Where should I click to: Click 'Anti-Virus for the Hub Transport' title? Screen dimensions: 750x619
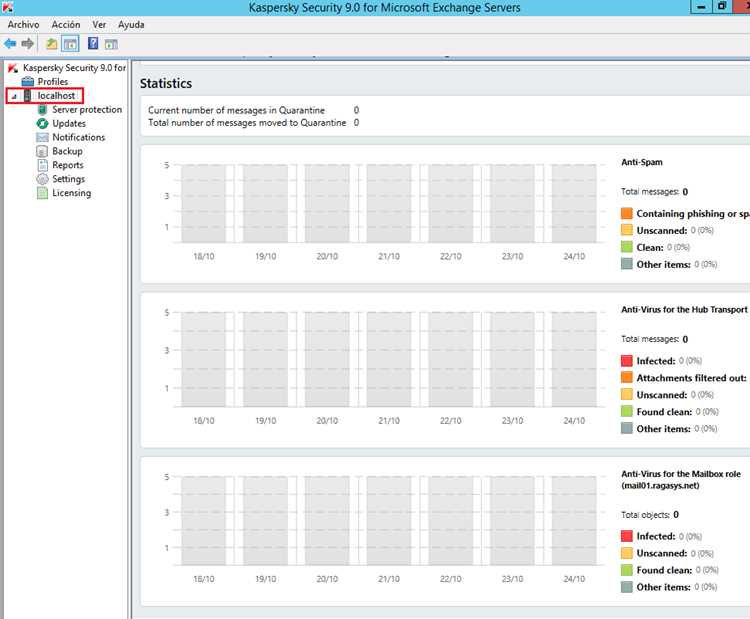(684, 310)
